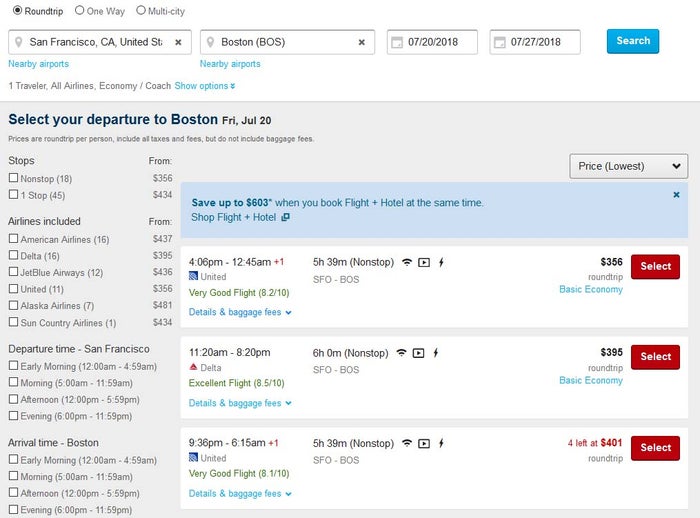Select the $356 United flight
This screenshot has height=518, width=700.
pos(655,267)
